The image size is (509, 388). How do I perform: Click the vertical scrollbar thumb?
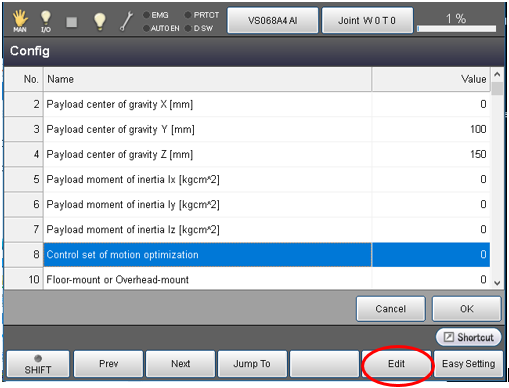coord(497,89)
